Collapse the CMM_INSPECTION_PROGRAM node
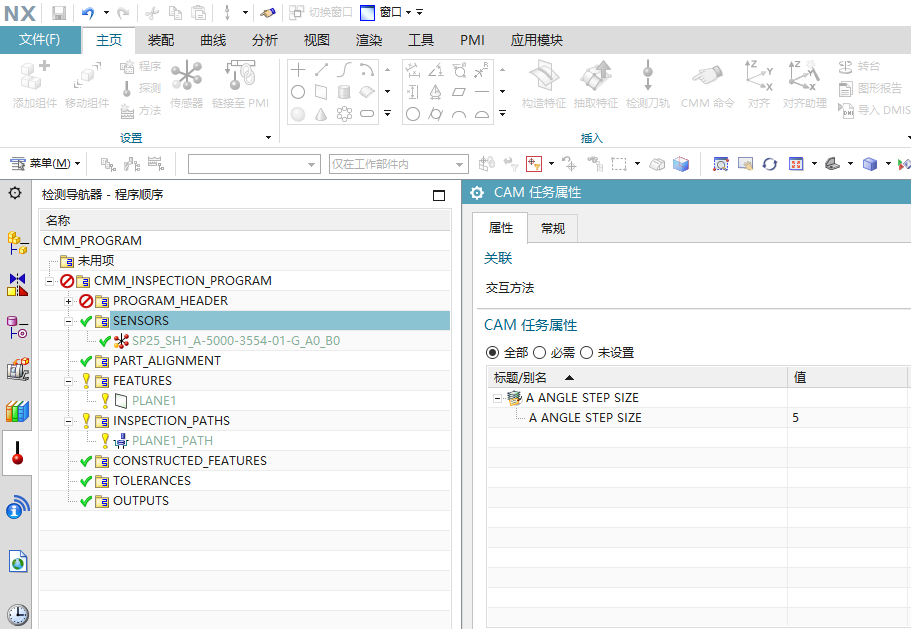The image size is (911, 629). point(50,281)
